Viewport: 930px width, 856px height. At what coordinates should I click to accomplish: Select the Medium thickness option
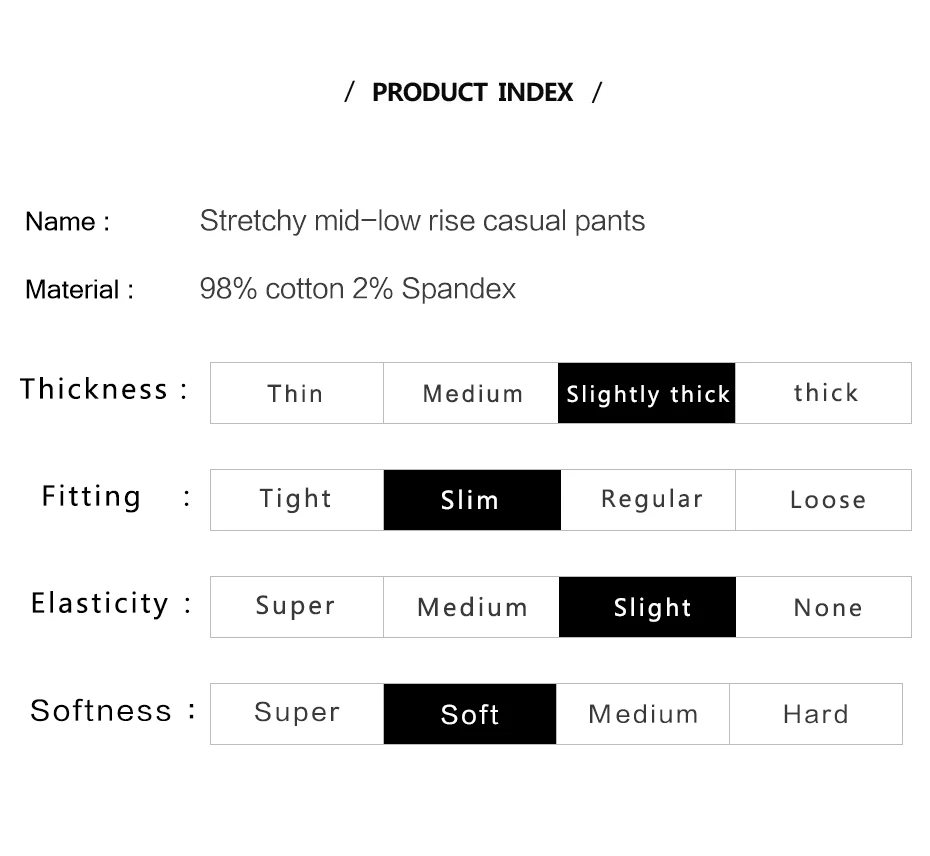point(471,393)
